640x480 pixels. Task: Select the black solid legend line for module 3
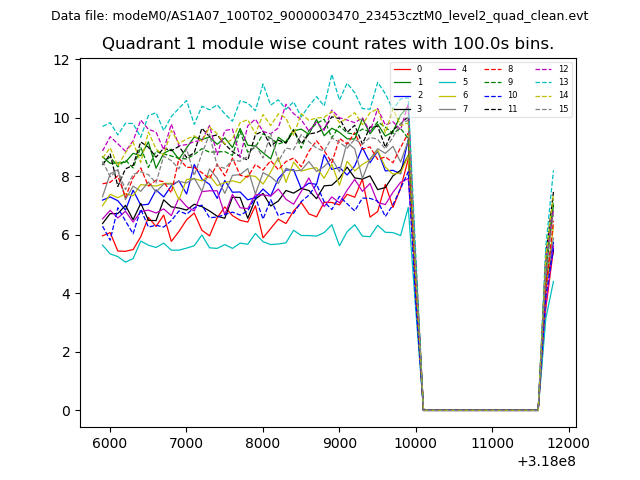pyautogui.click(x=402, y=109)
